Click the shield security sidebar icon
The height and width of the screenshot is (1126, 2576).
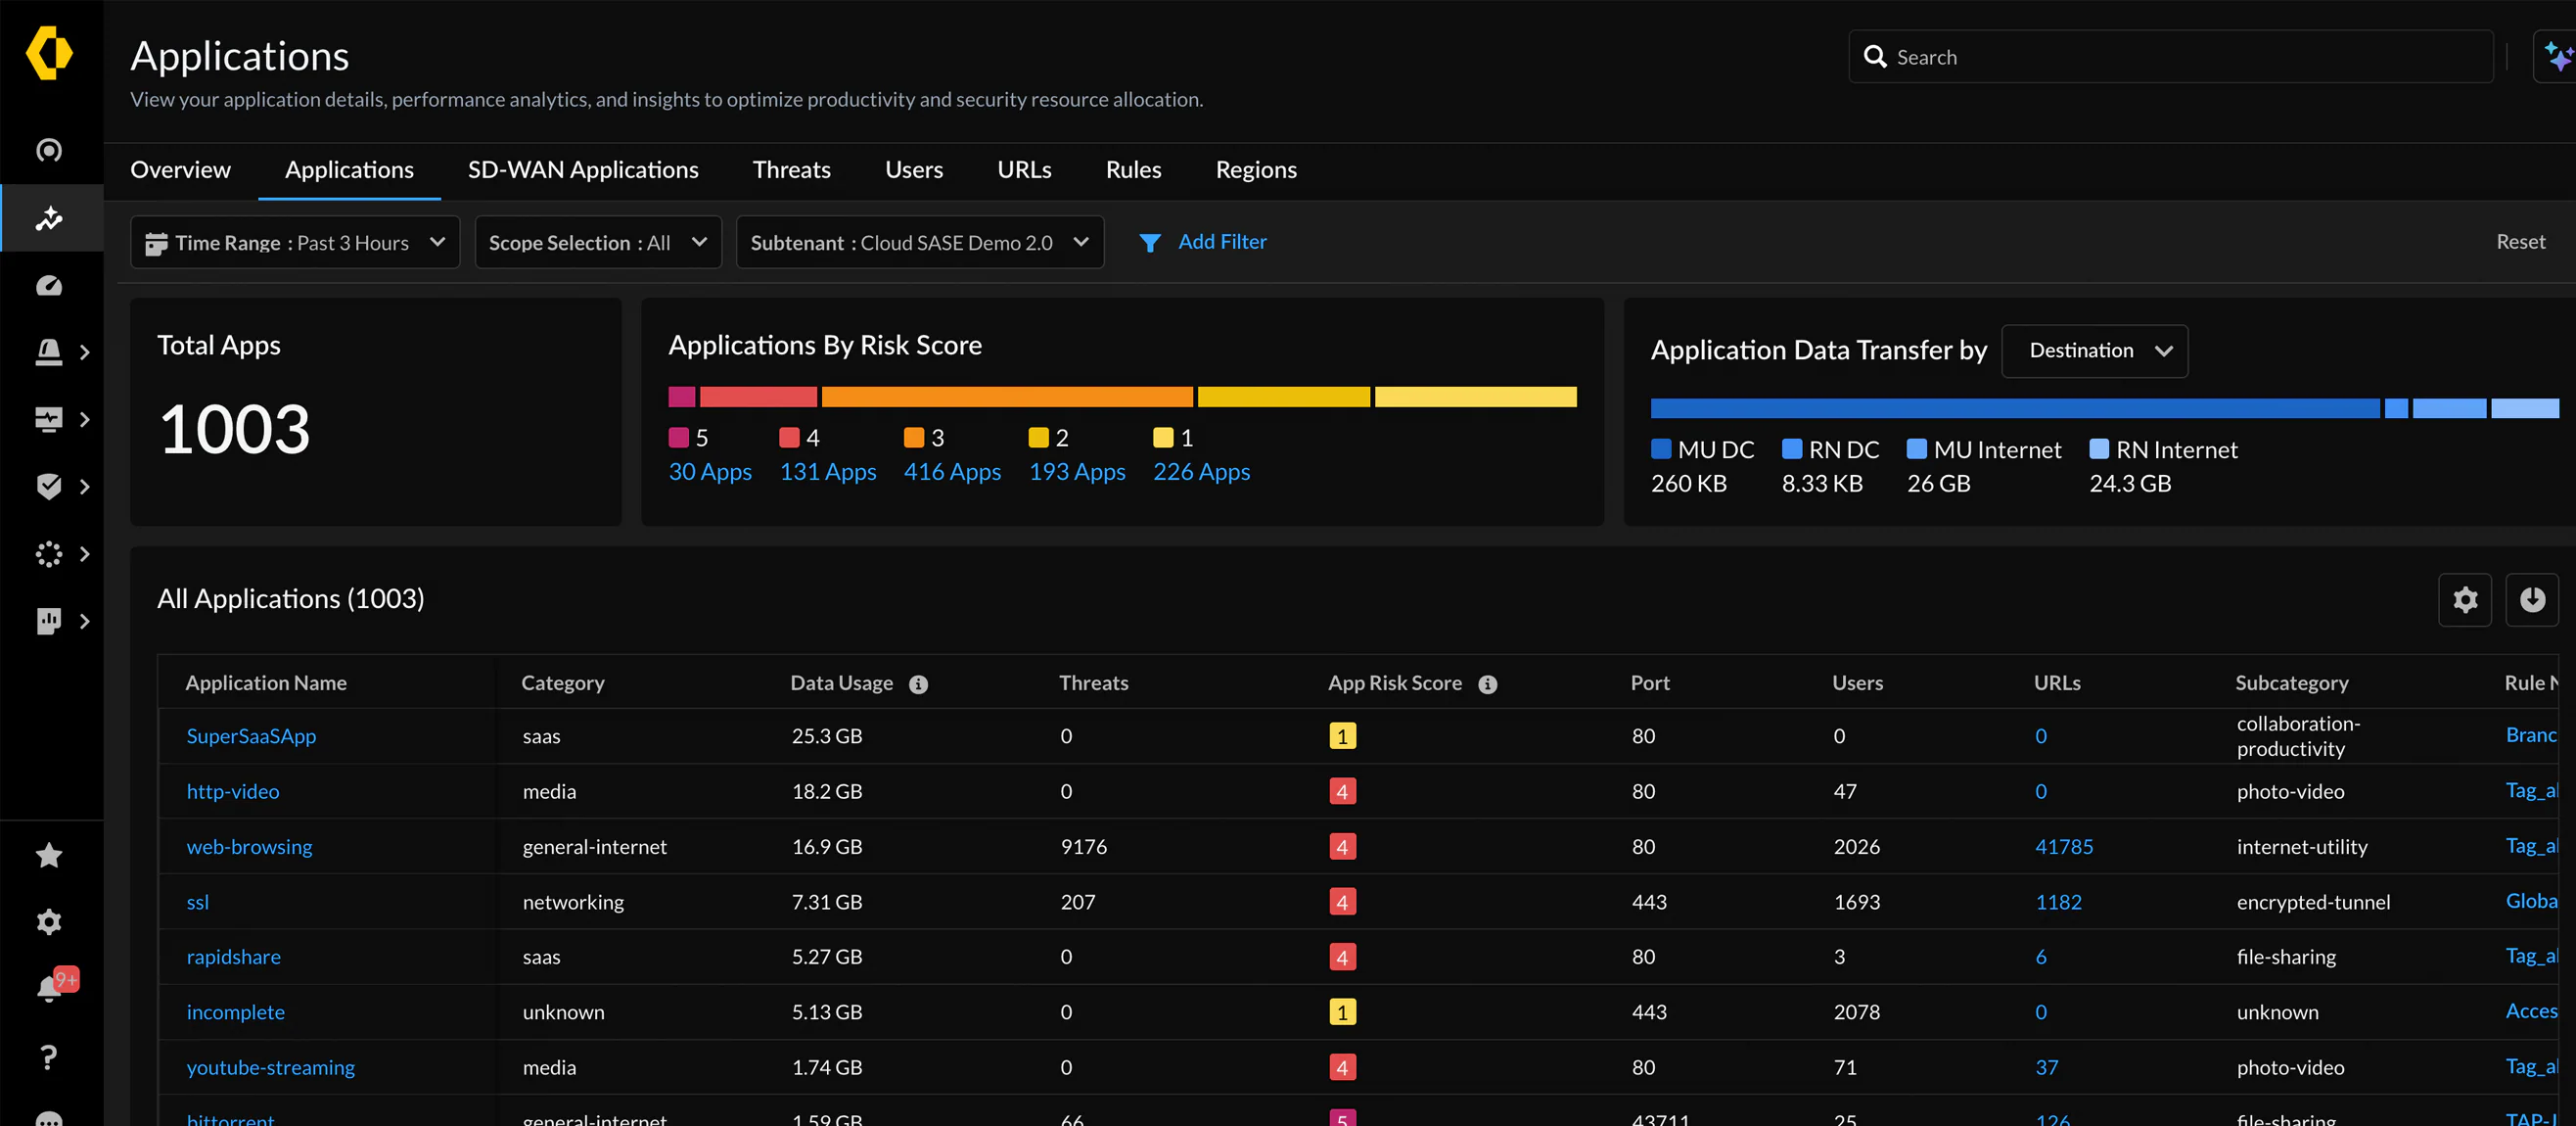point(48,487)
